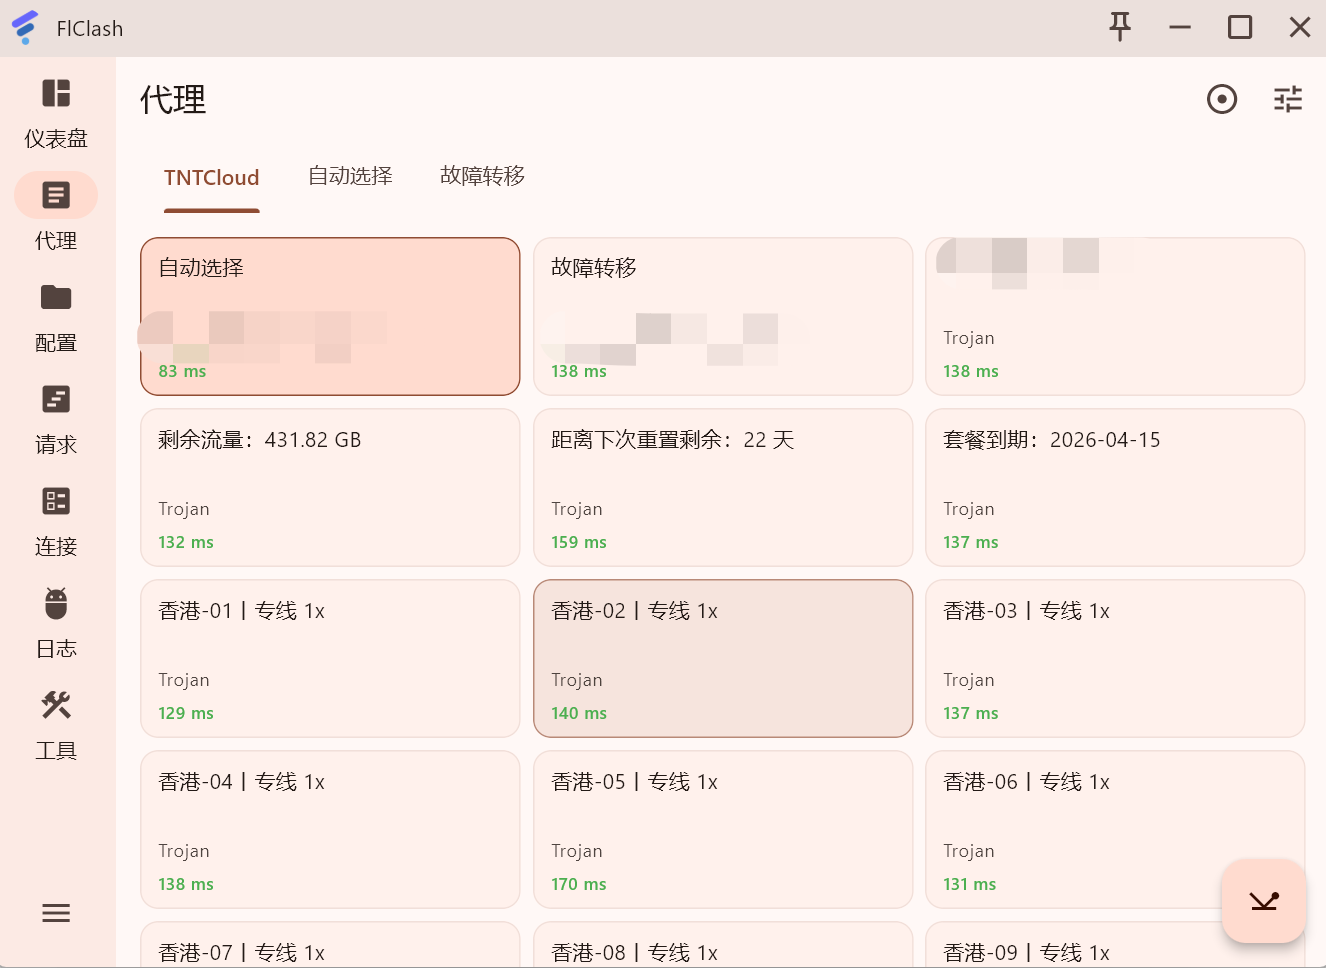Image resolution: width=1326 pixels, height=968 pixels.
Task: Click the 83 ms latency value
Action: pos(175,370)
